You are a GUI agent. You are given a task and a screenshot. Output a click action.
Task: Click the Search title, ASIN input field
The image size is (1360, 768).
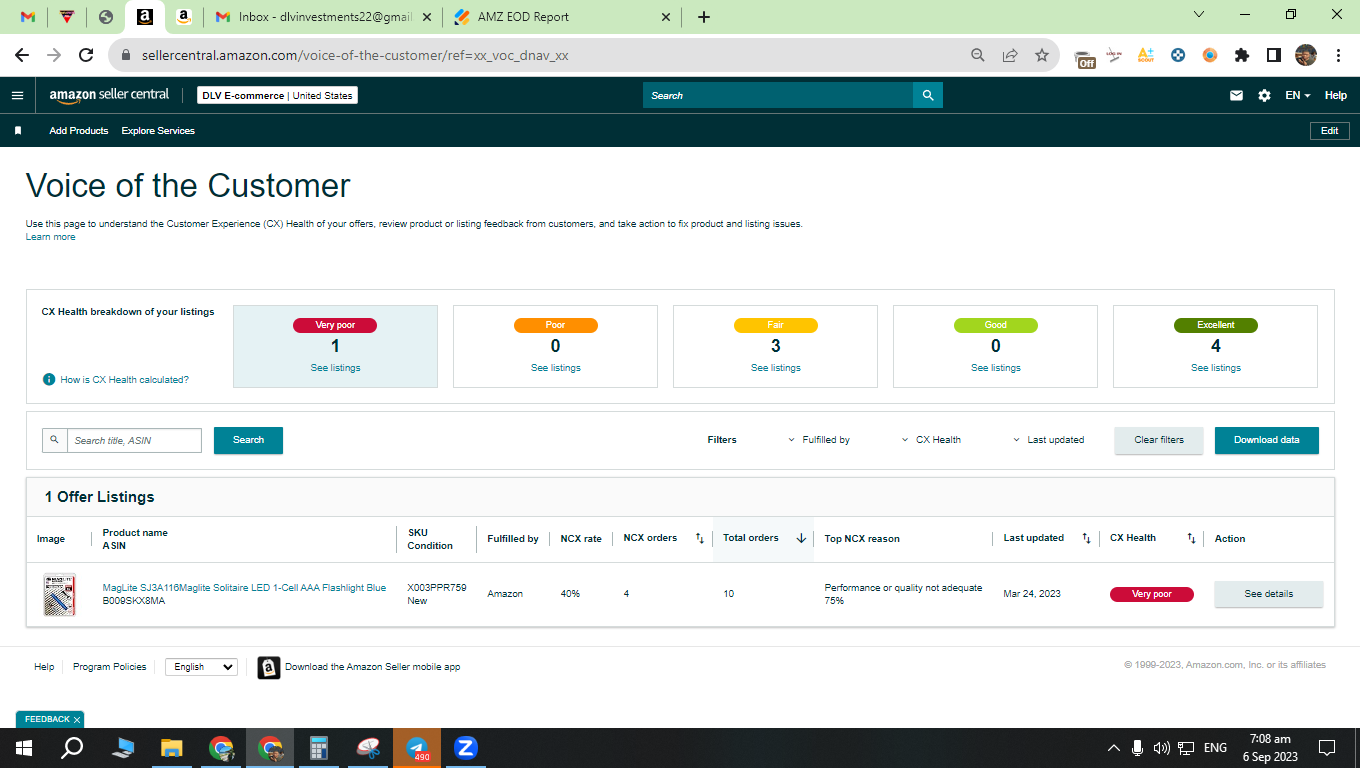(x=134, y=440)
